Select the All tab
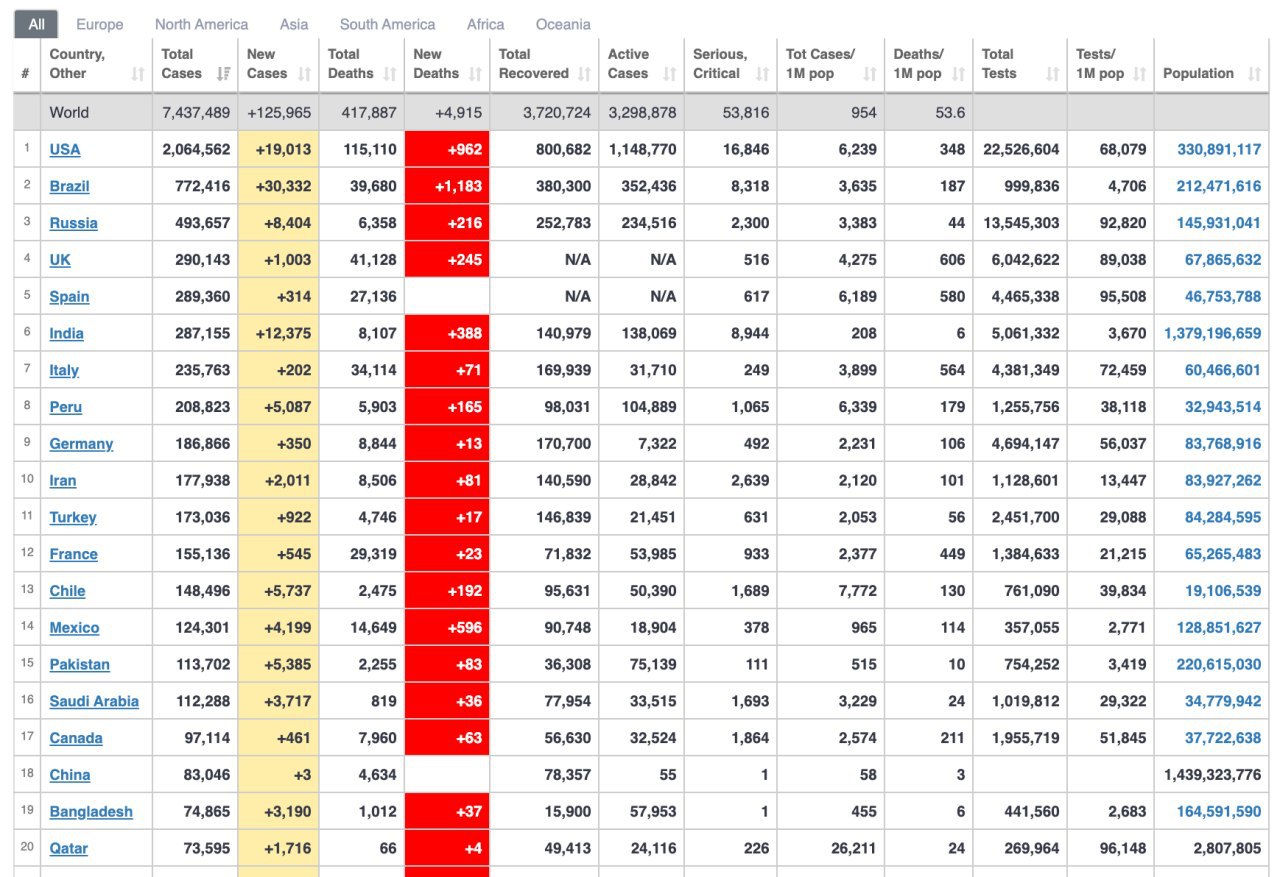1280x877 pixels. (x=36, y=24)
